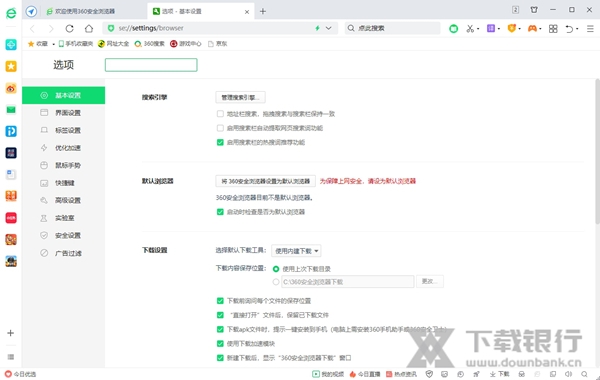This screenshot has width=600, height=380.
Task: Open 游戏中心 bookmark link
Action: [186, 44]
